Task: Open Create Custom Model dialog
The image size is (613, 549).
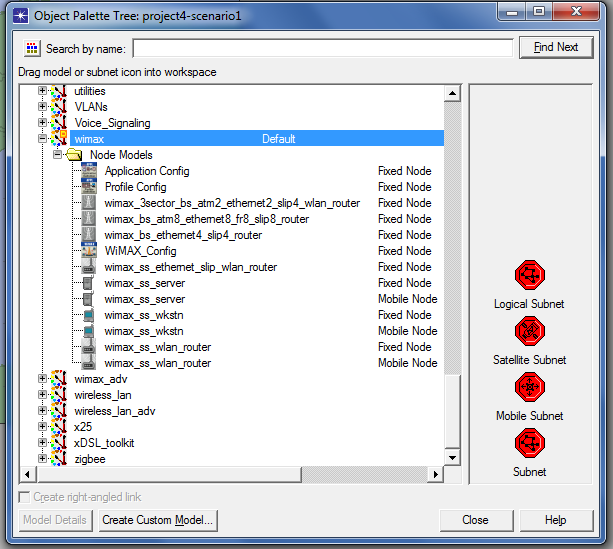Action: point(158,520)
